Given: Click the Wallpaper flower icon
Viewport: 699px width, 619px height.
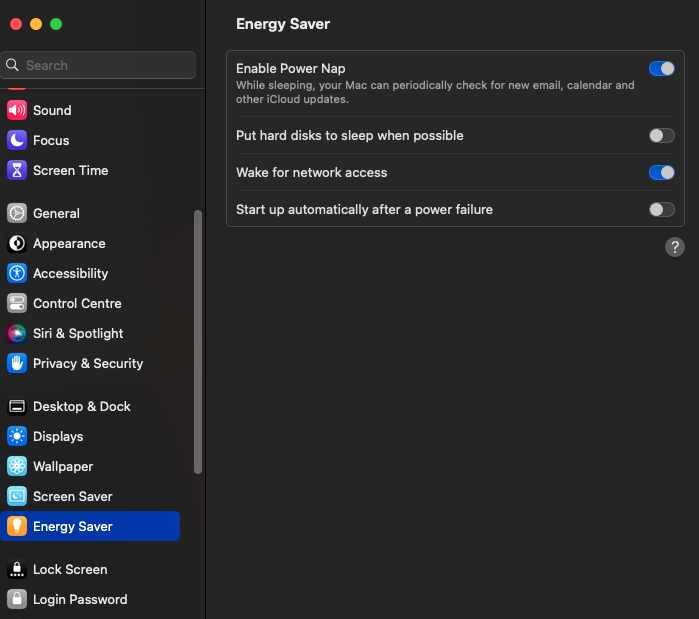Looking at the screenshot, I should [17, 467].
